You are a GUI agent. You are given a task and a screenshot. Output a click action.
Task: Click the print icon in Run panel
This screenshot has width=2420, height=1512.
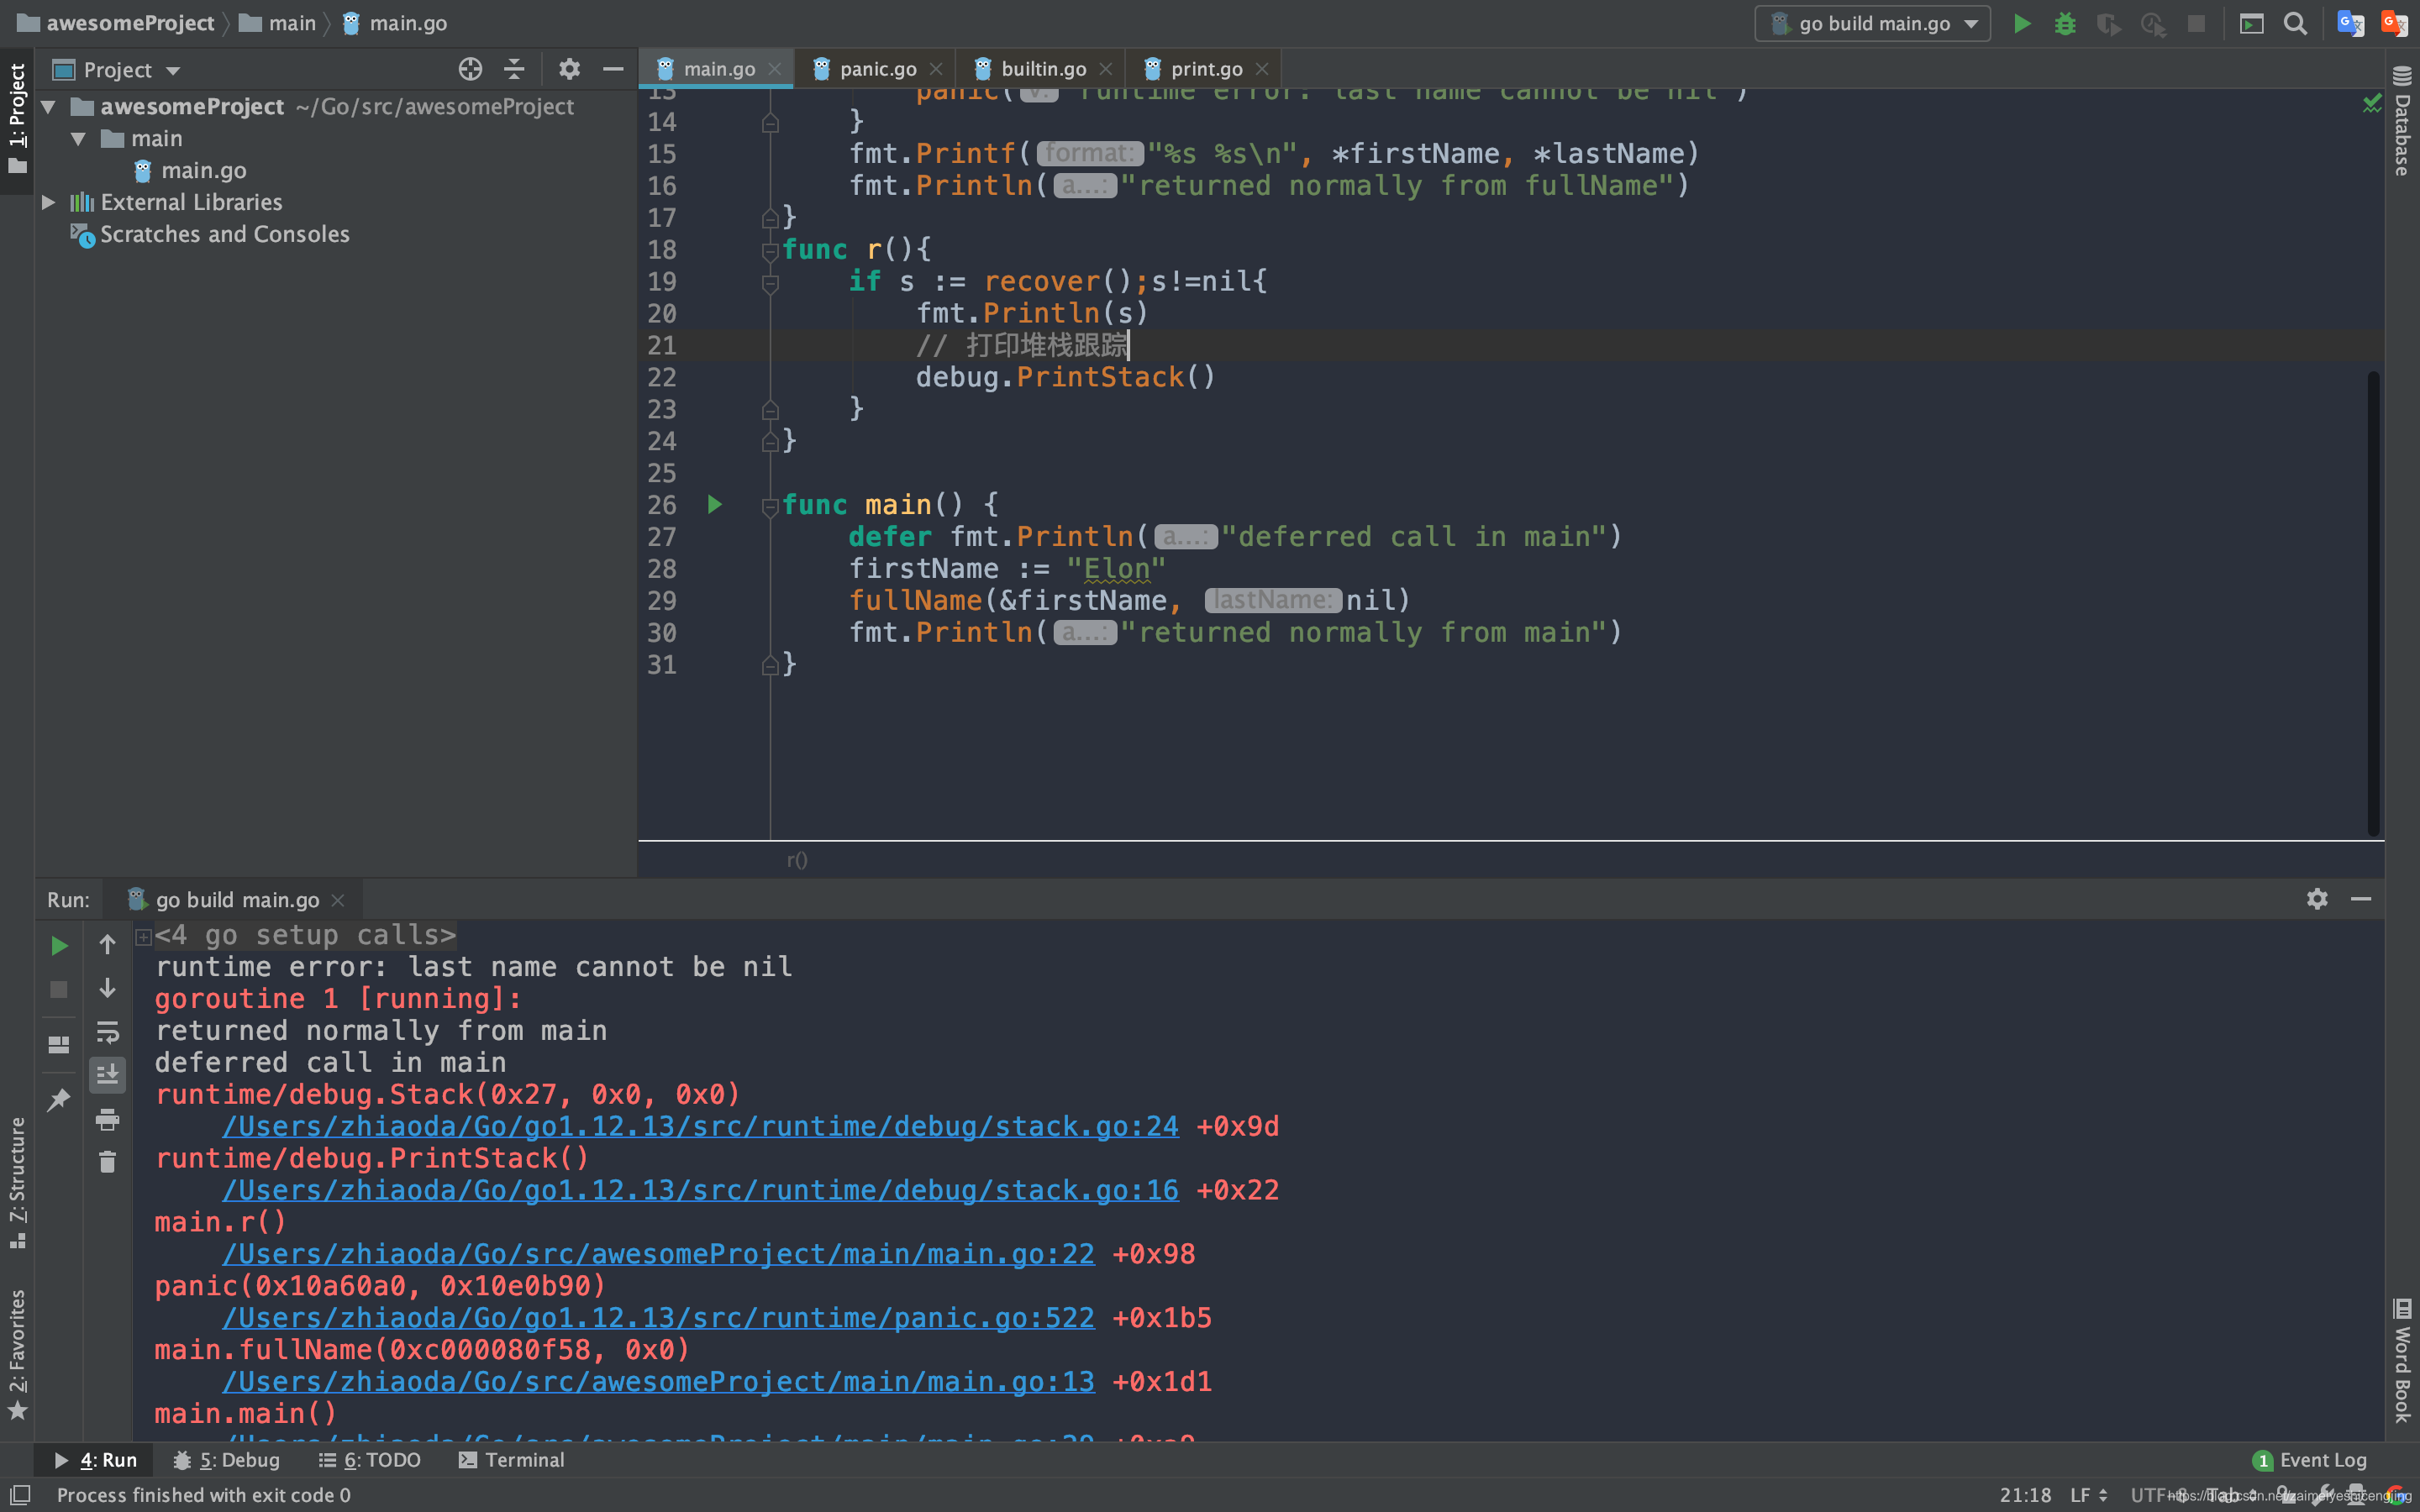coord(107,1119)
